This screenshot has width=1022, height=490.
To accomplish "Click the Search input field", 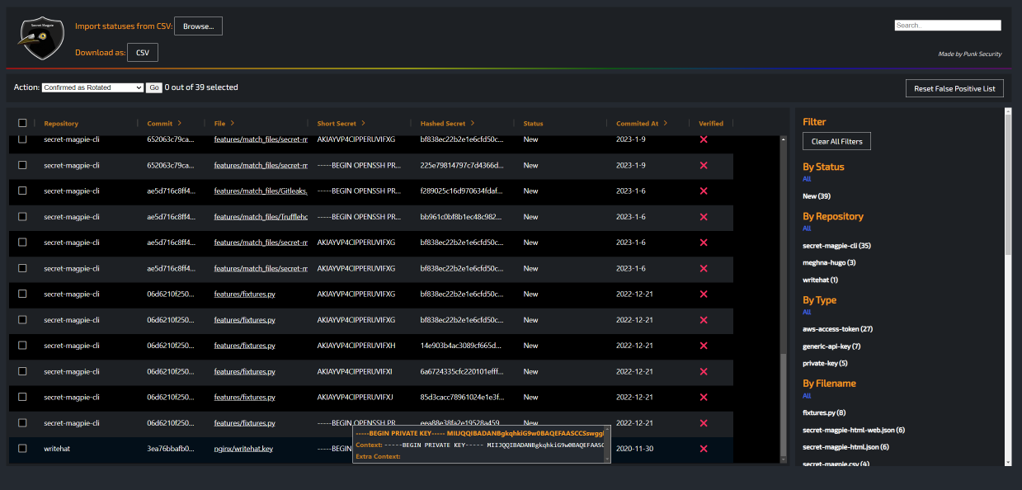I will pyautogui.click(x=948, y=25).
